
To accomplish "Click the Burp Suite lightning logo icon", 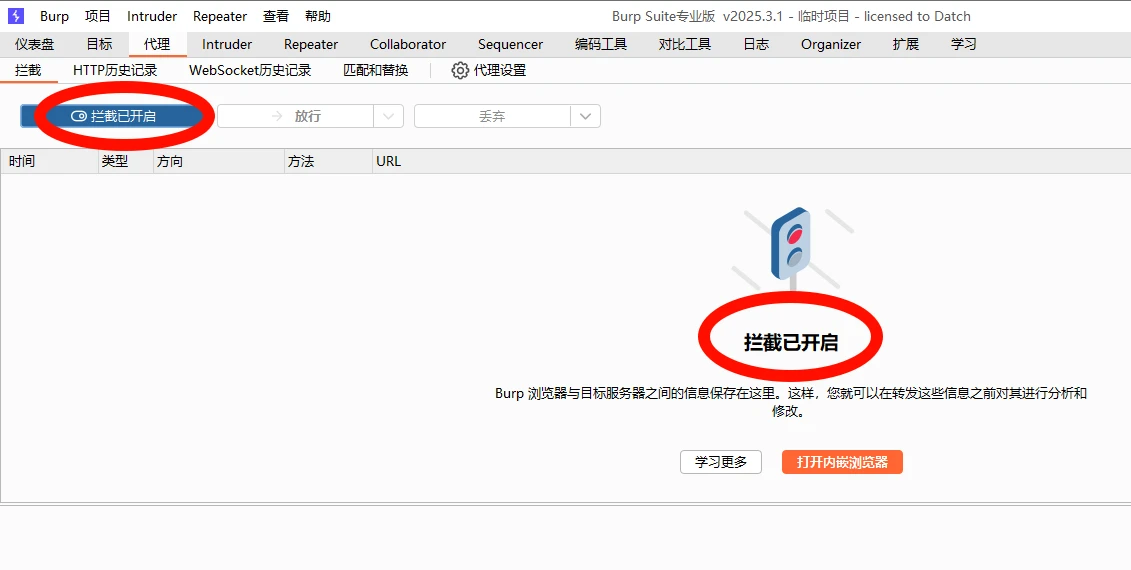I will [x=16, y=16].
